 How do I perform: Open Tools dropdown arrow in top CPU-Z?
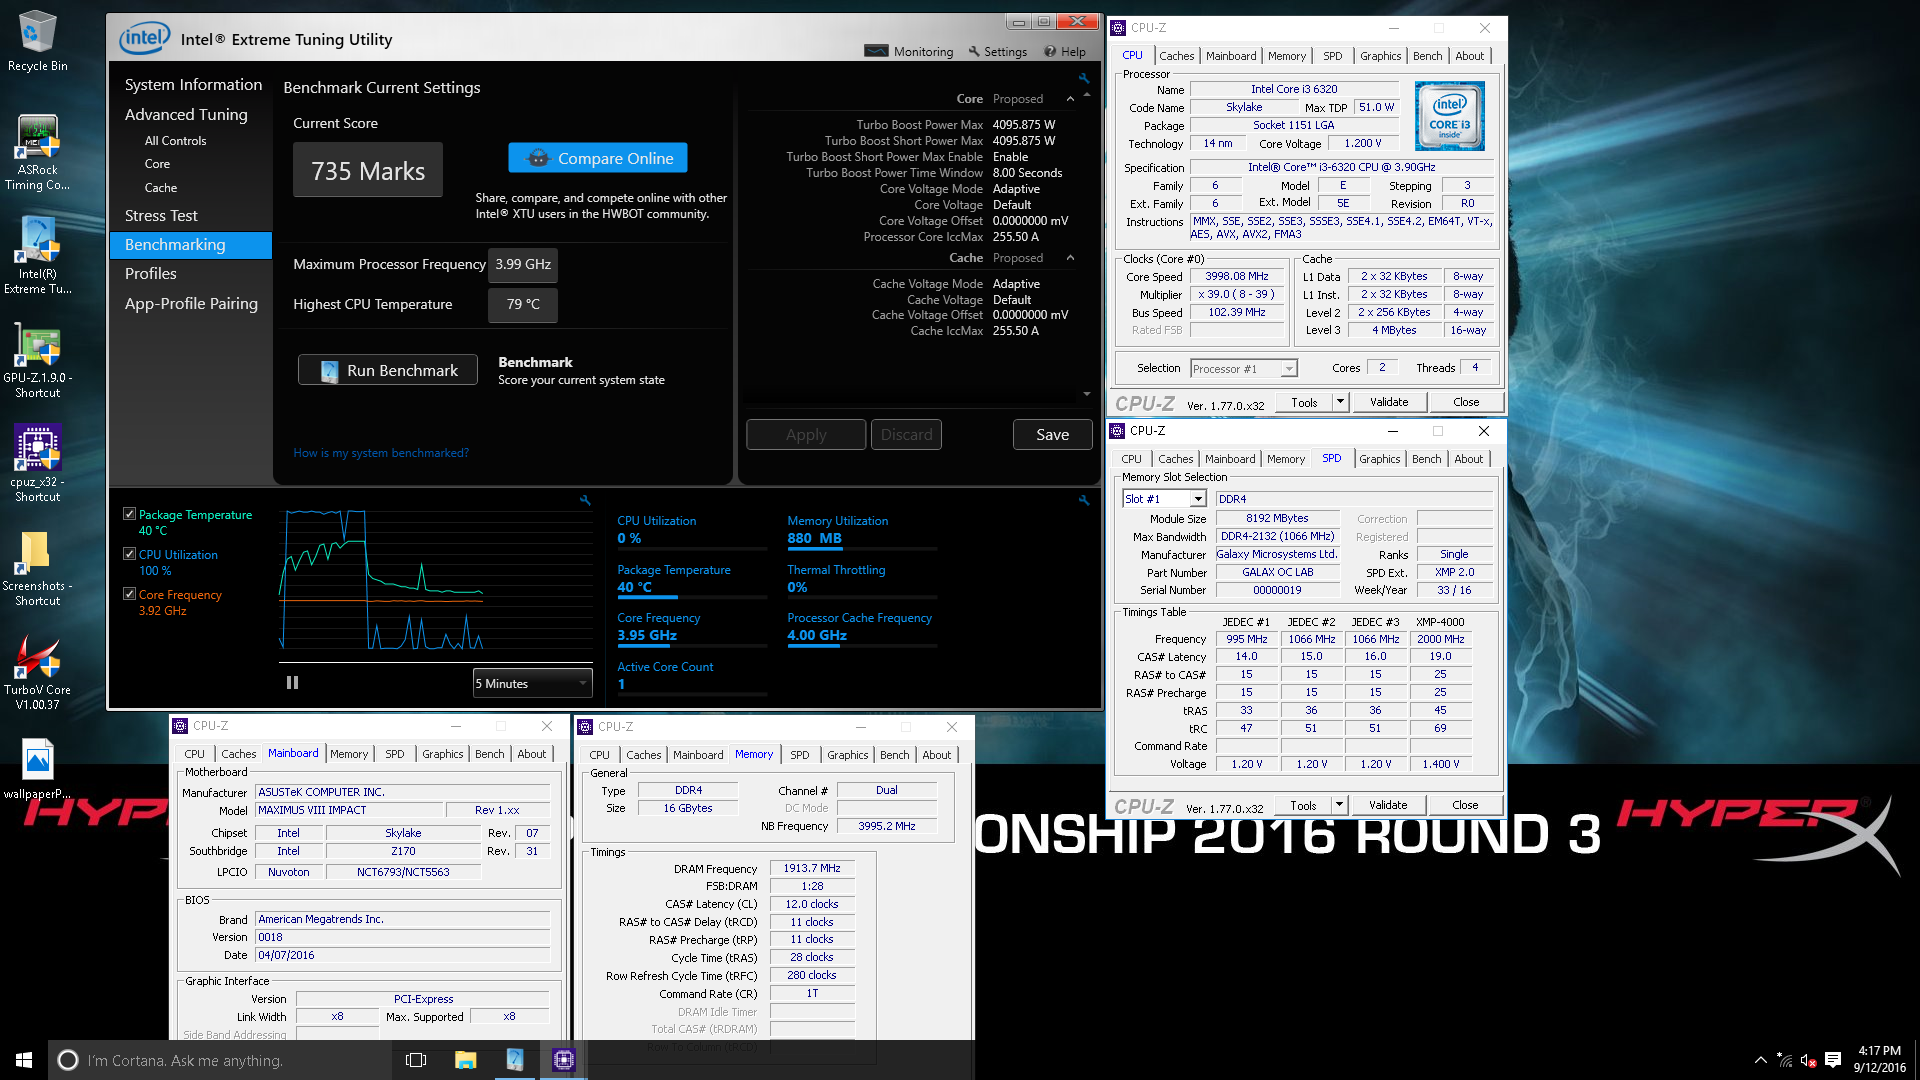(1340, 402)
